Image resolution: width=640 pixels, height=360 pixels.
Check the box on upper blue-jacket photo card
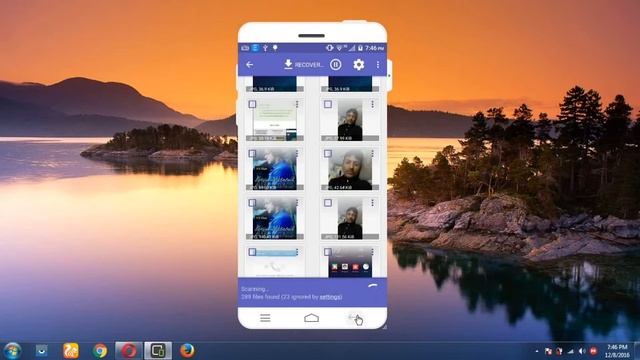point(252,153)
